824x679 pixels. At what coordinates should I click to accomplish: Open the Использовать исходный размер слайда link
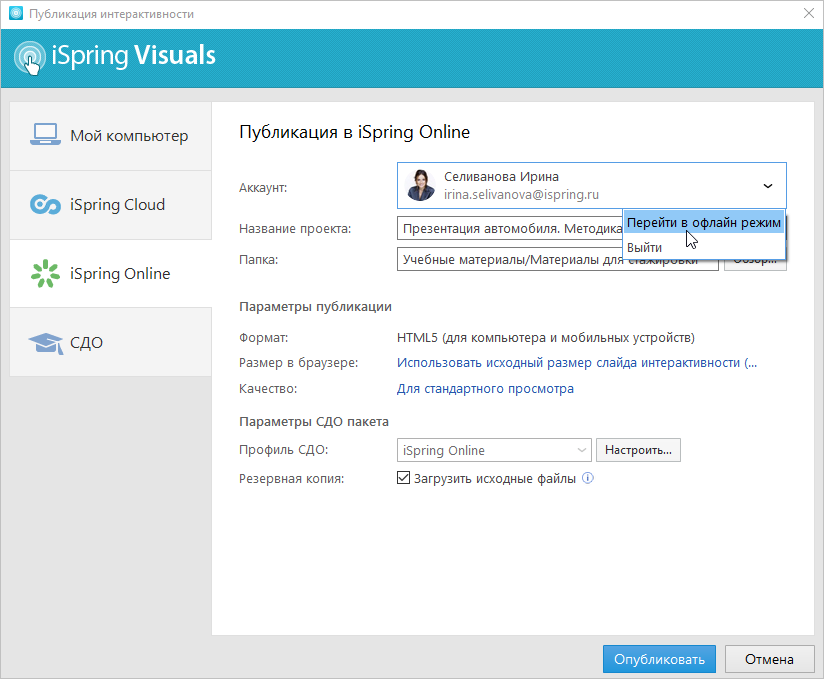[576, 363]
